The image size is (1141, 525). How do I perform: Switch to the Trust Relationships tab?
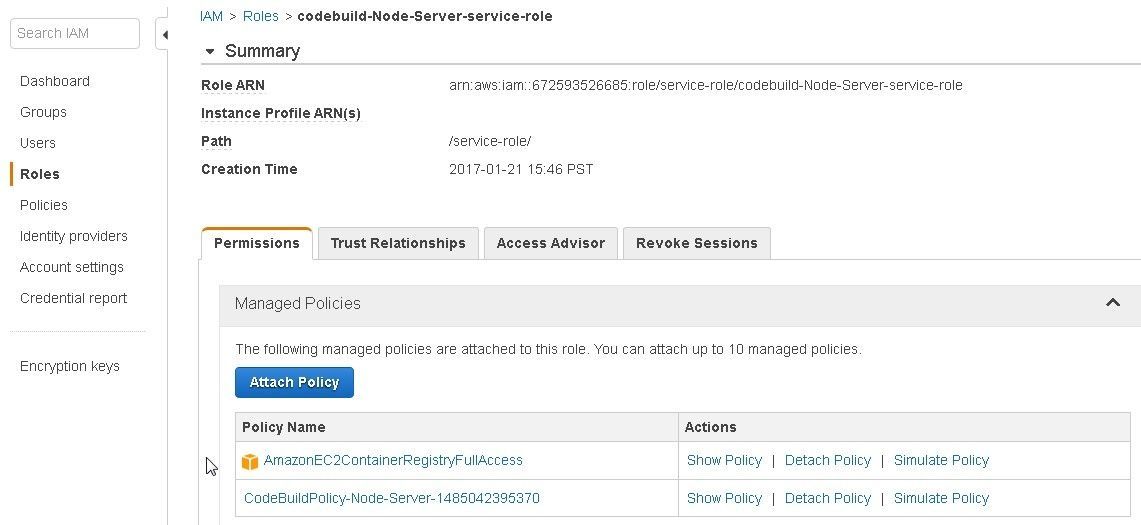point(398,243)
